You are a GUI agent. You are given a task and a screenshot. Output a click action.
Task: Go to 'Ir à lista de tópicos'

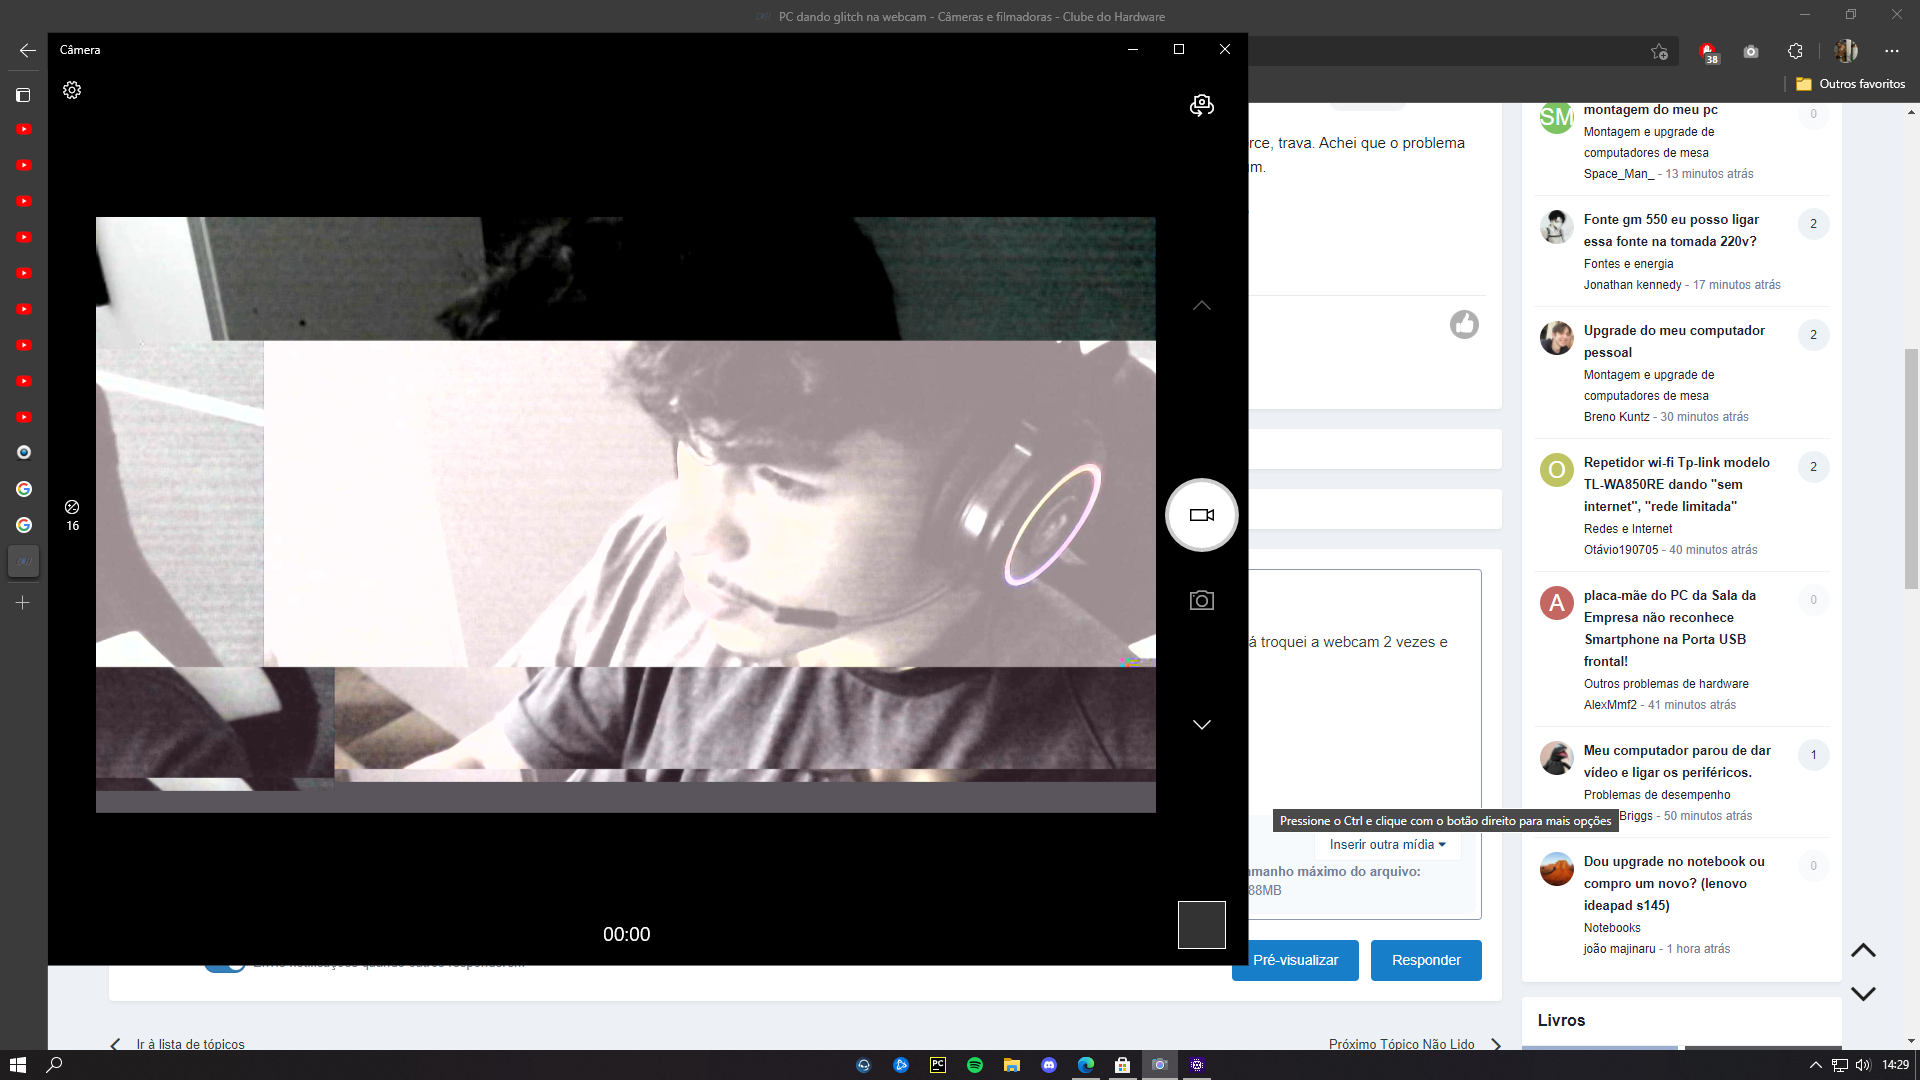pos(190,1044)
